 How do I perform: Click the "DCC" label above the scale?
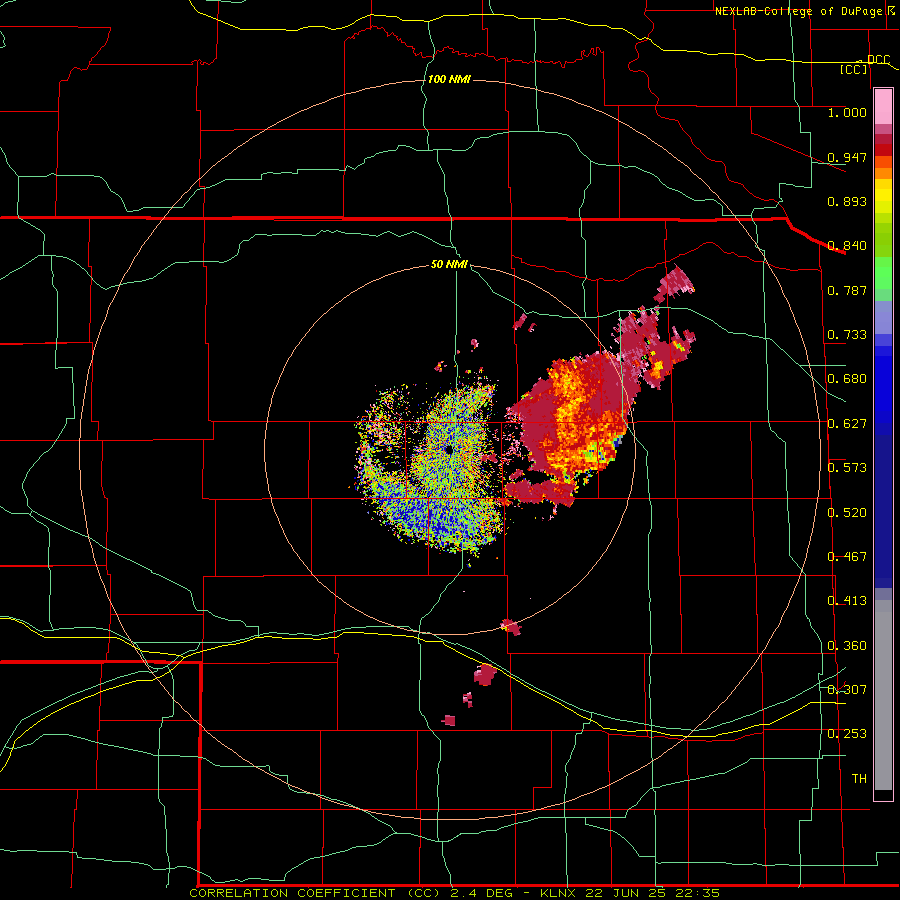pyautogui.click(x=878, y=59)
